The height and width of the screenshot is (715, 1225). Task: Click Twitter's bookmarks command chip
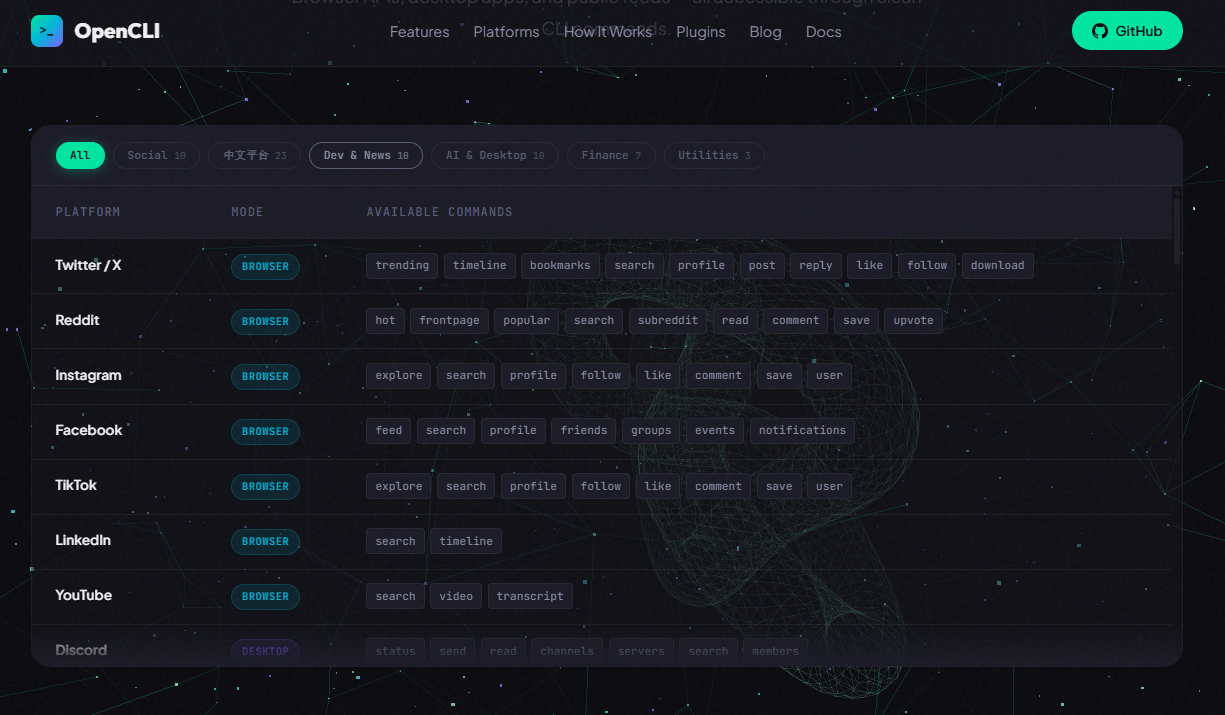tap(560, 265)
